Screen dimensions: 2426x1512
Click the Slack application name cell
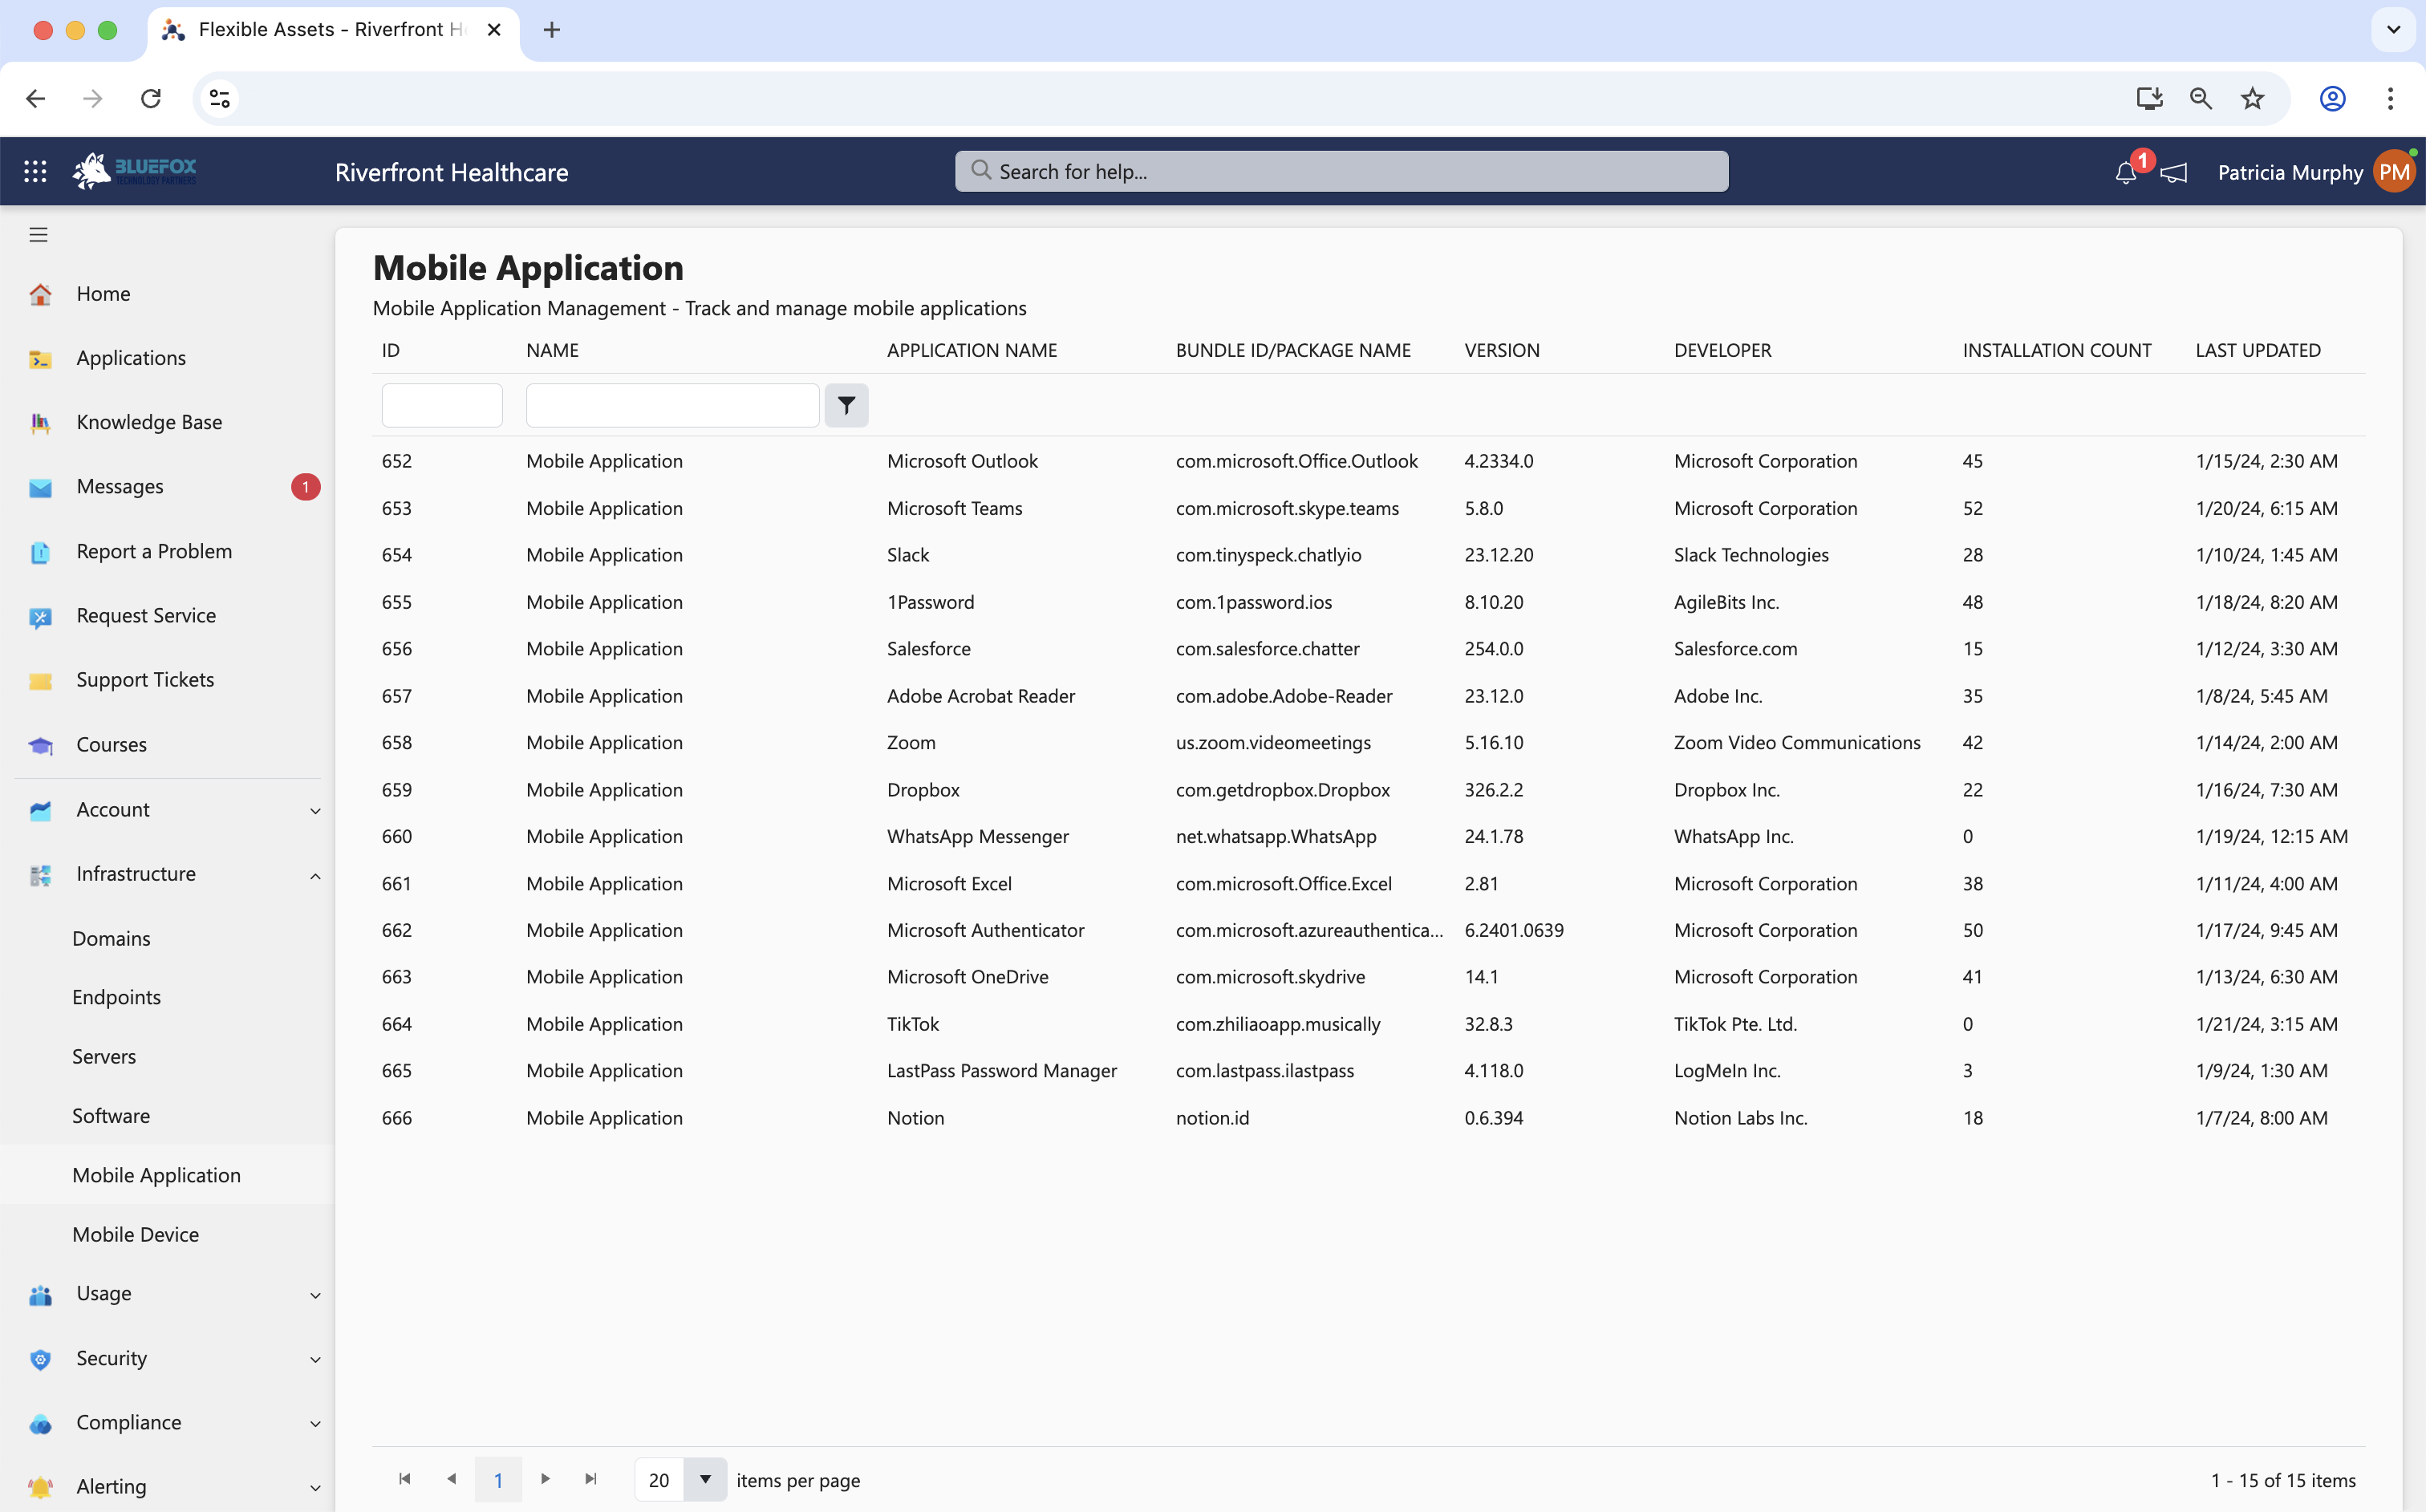tap(908, 555)
